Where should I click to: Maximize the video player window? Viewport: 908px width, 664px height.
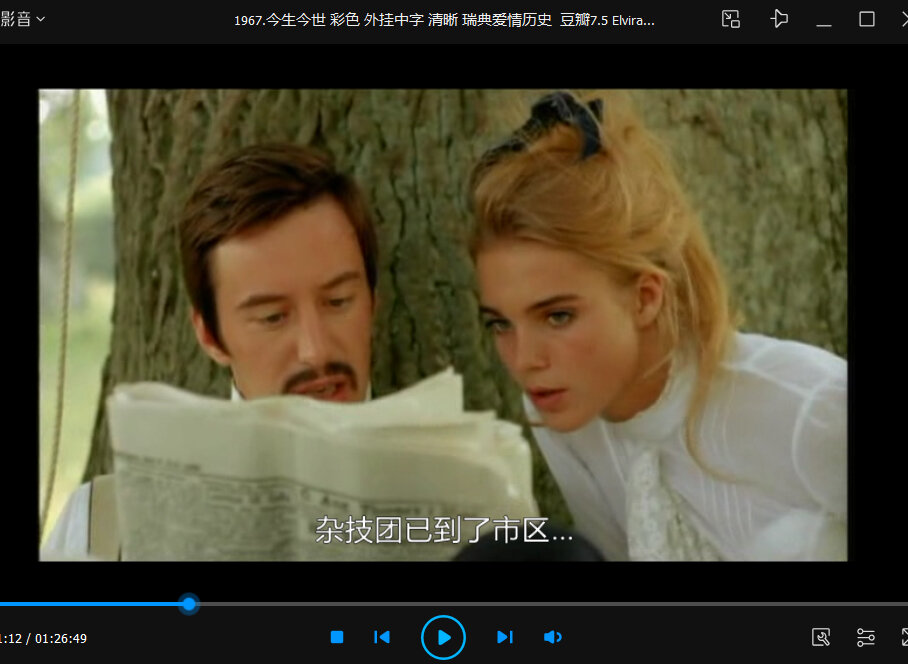click(867, 19)
